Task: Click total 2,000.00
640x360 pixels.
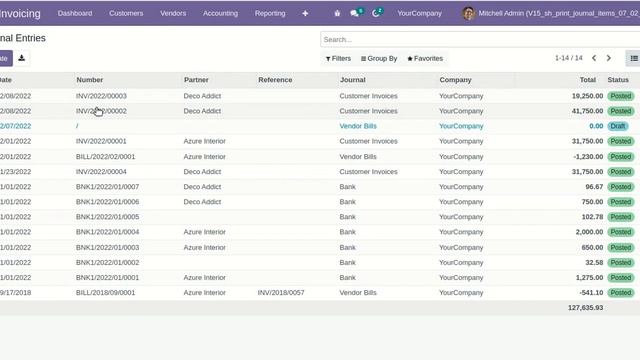Action: pyautogui.click(x=589, y=232)
